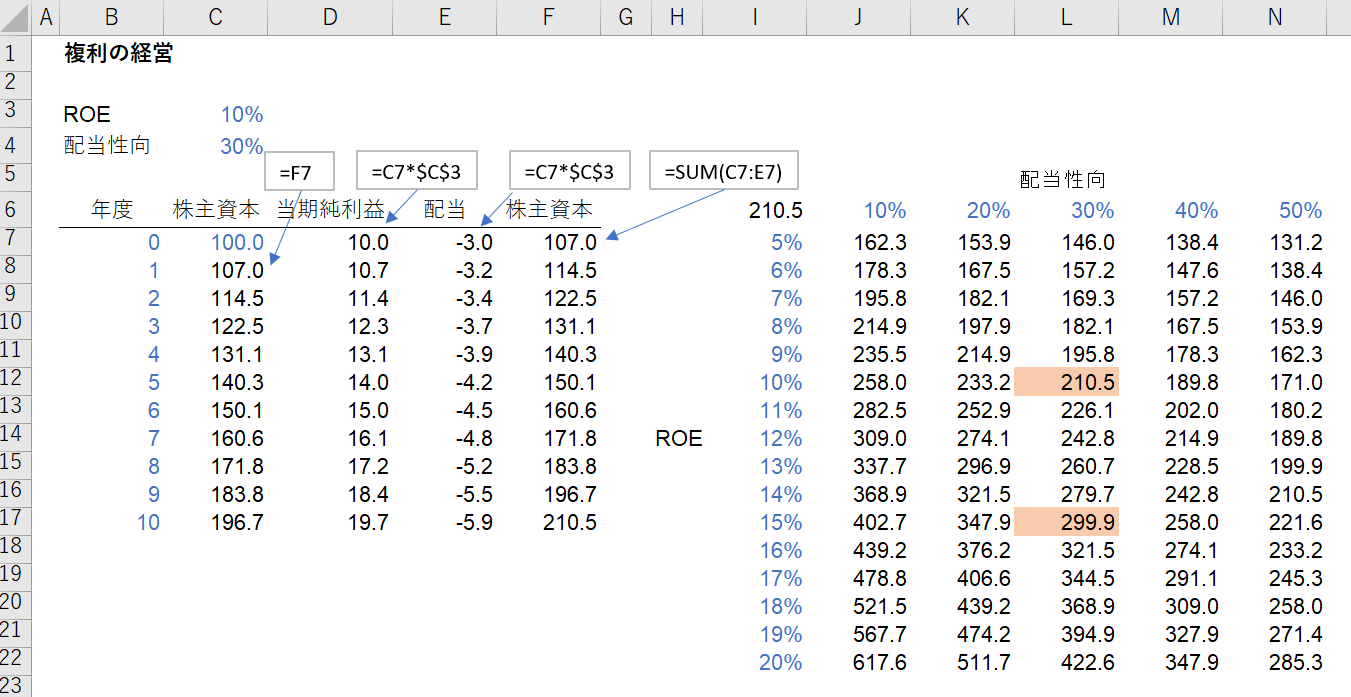Select column F header
Screen dimensions: 1351x697
pyautogui.click(x=547, y=17)
